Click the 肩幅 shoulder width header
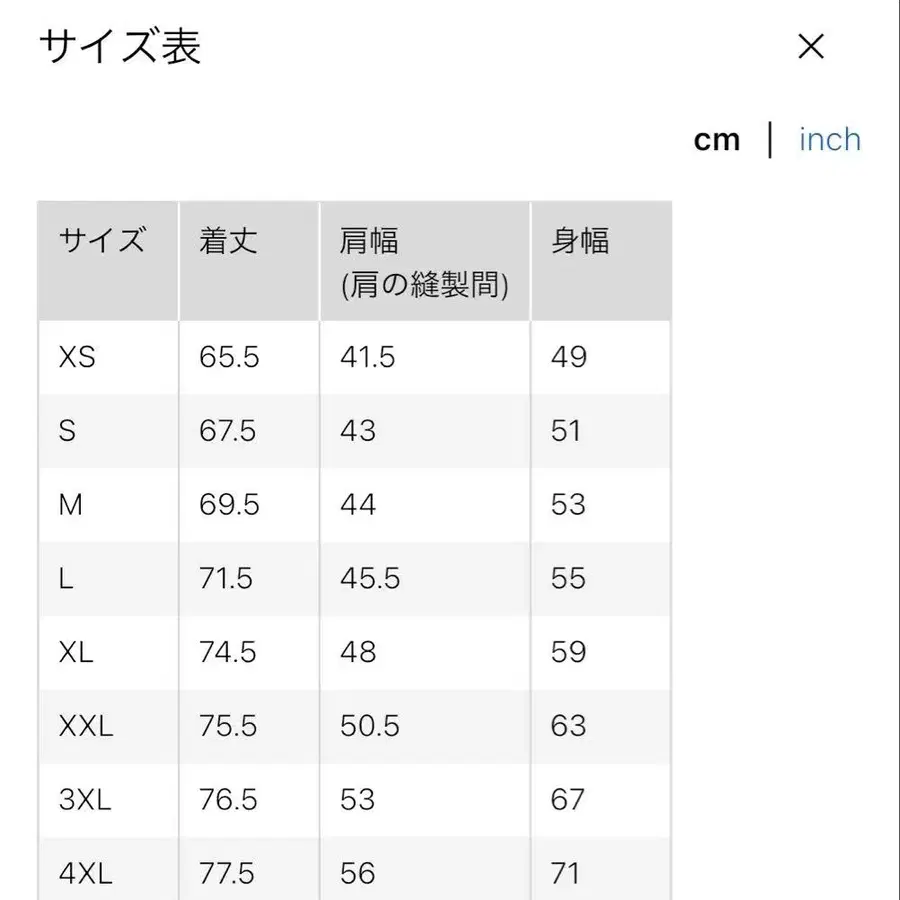Image resolution: width=900 pixels, height=900 pixels. pyautogui.click(x=370, y=240)
